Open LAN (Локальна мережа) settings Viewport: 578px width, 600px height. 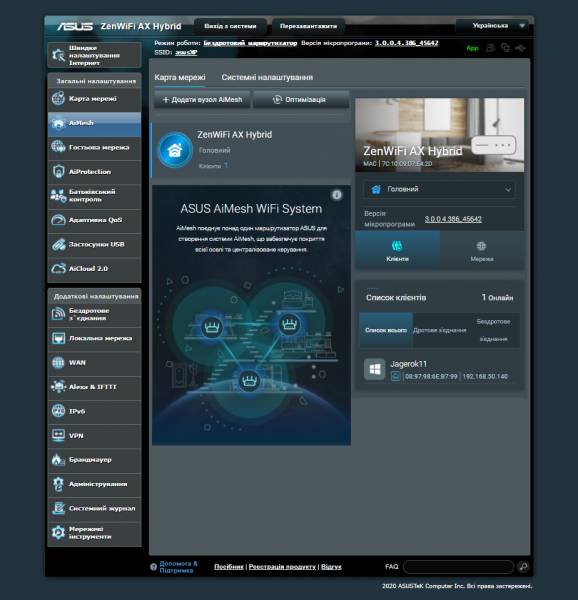tap(94, 339)
